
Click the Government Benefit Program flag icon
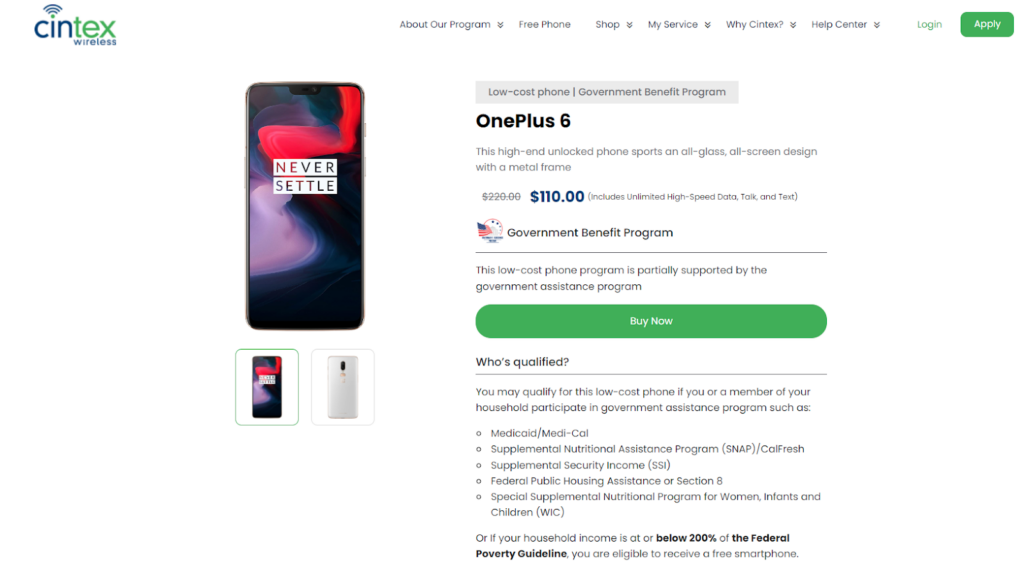tap(490, 231)
